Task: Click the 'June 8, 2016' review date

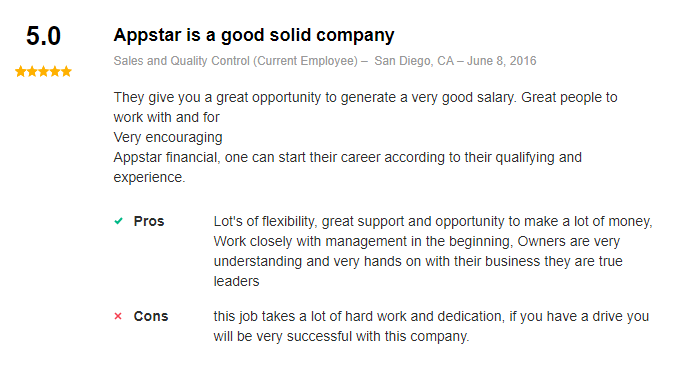Action: pos(502,61)
